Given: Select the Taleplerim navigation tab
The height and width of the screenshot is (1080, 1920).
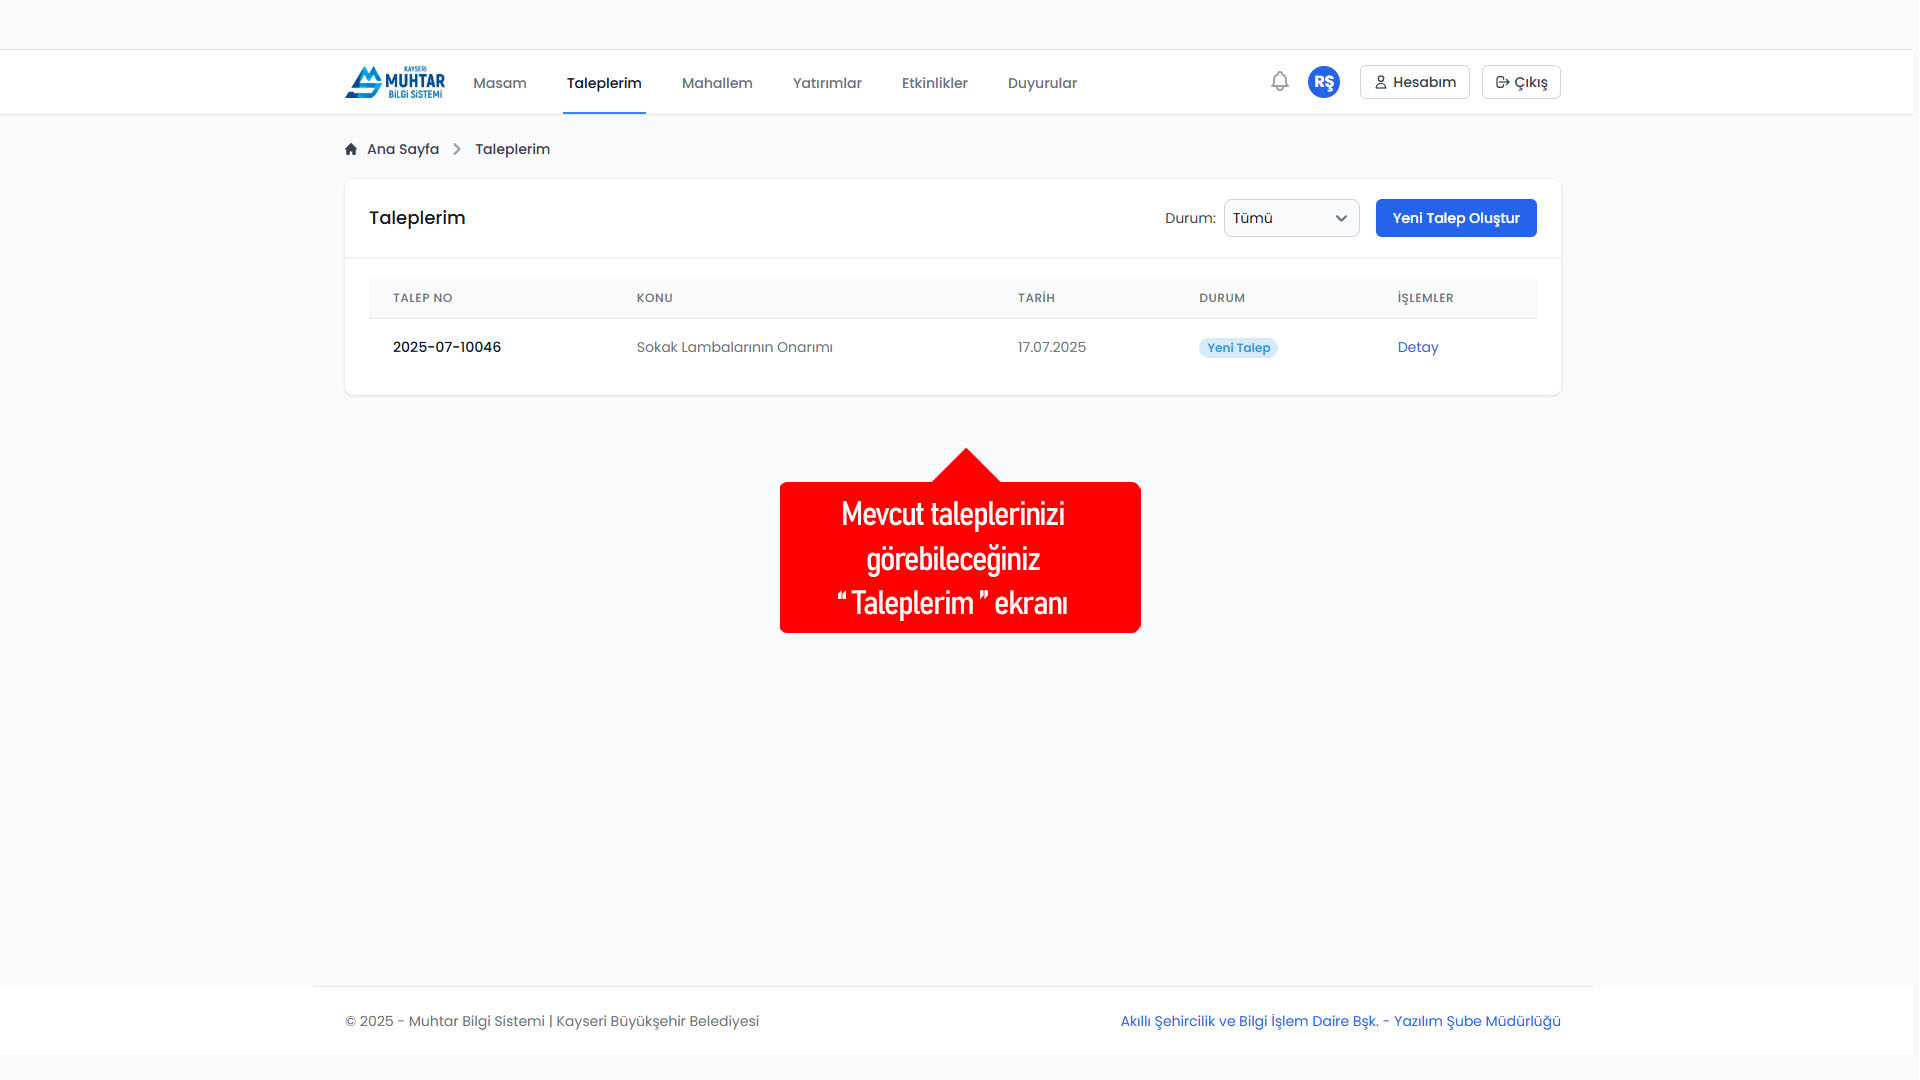Looking at the screenshot, I should click(x=604, y=83).
